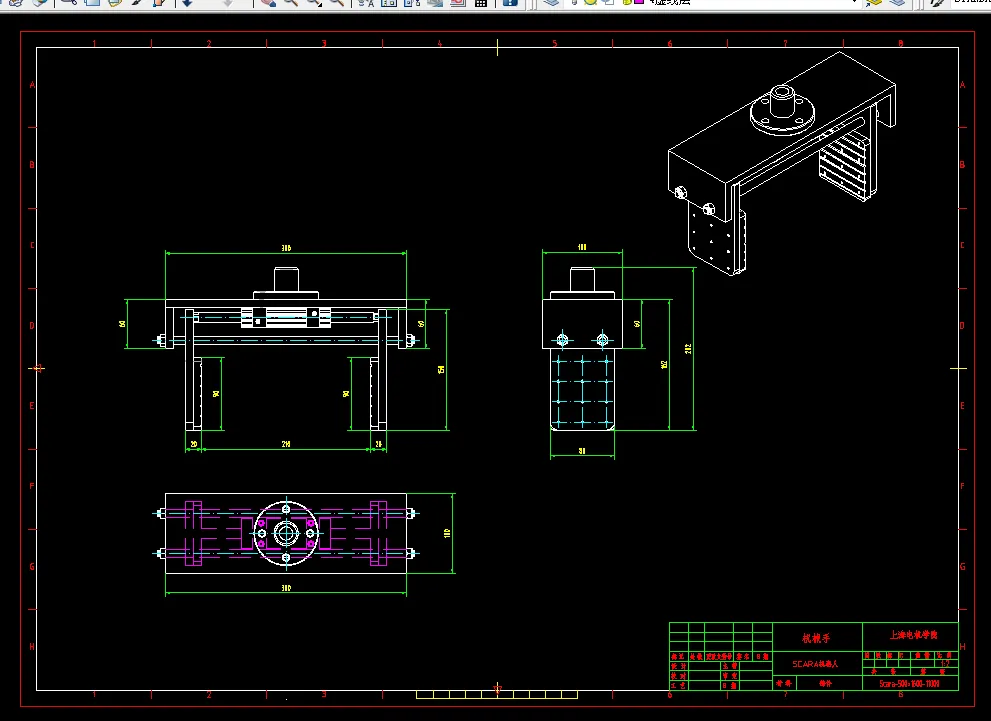Click the left bolt circle on side view
This screenshot has height=721, width=991.
point(562,340)
